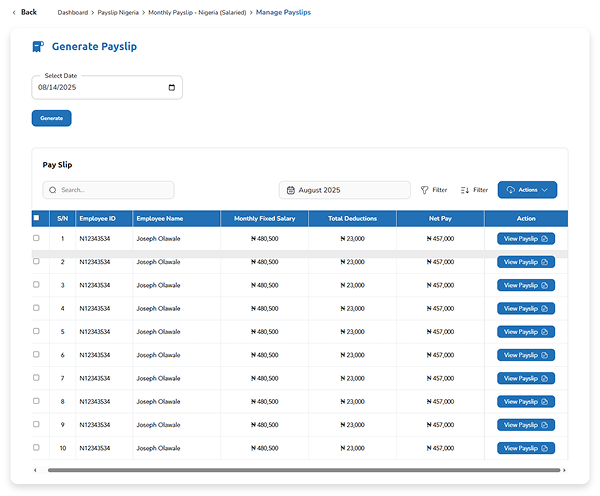This screenshot has height=496, width=600.
Task: Click Total Deductions column header
Action: click(352, 219)
